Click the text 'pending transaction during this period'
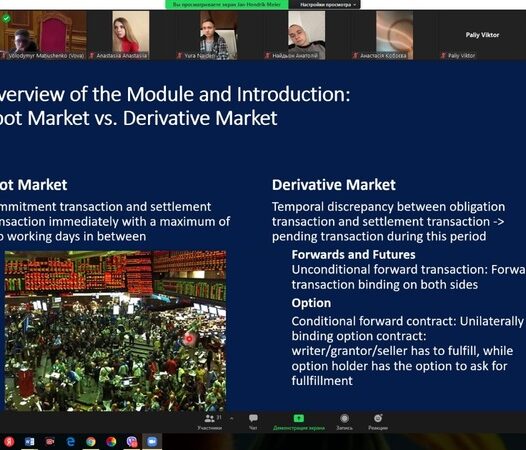Viewport: 526px width, 450px height. 379,237
